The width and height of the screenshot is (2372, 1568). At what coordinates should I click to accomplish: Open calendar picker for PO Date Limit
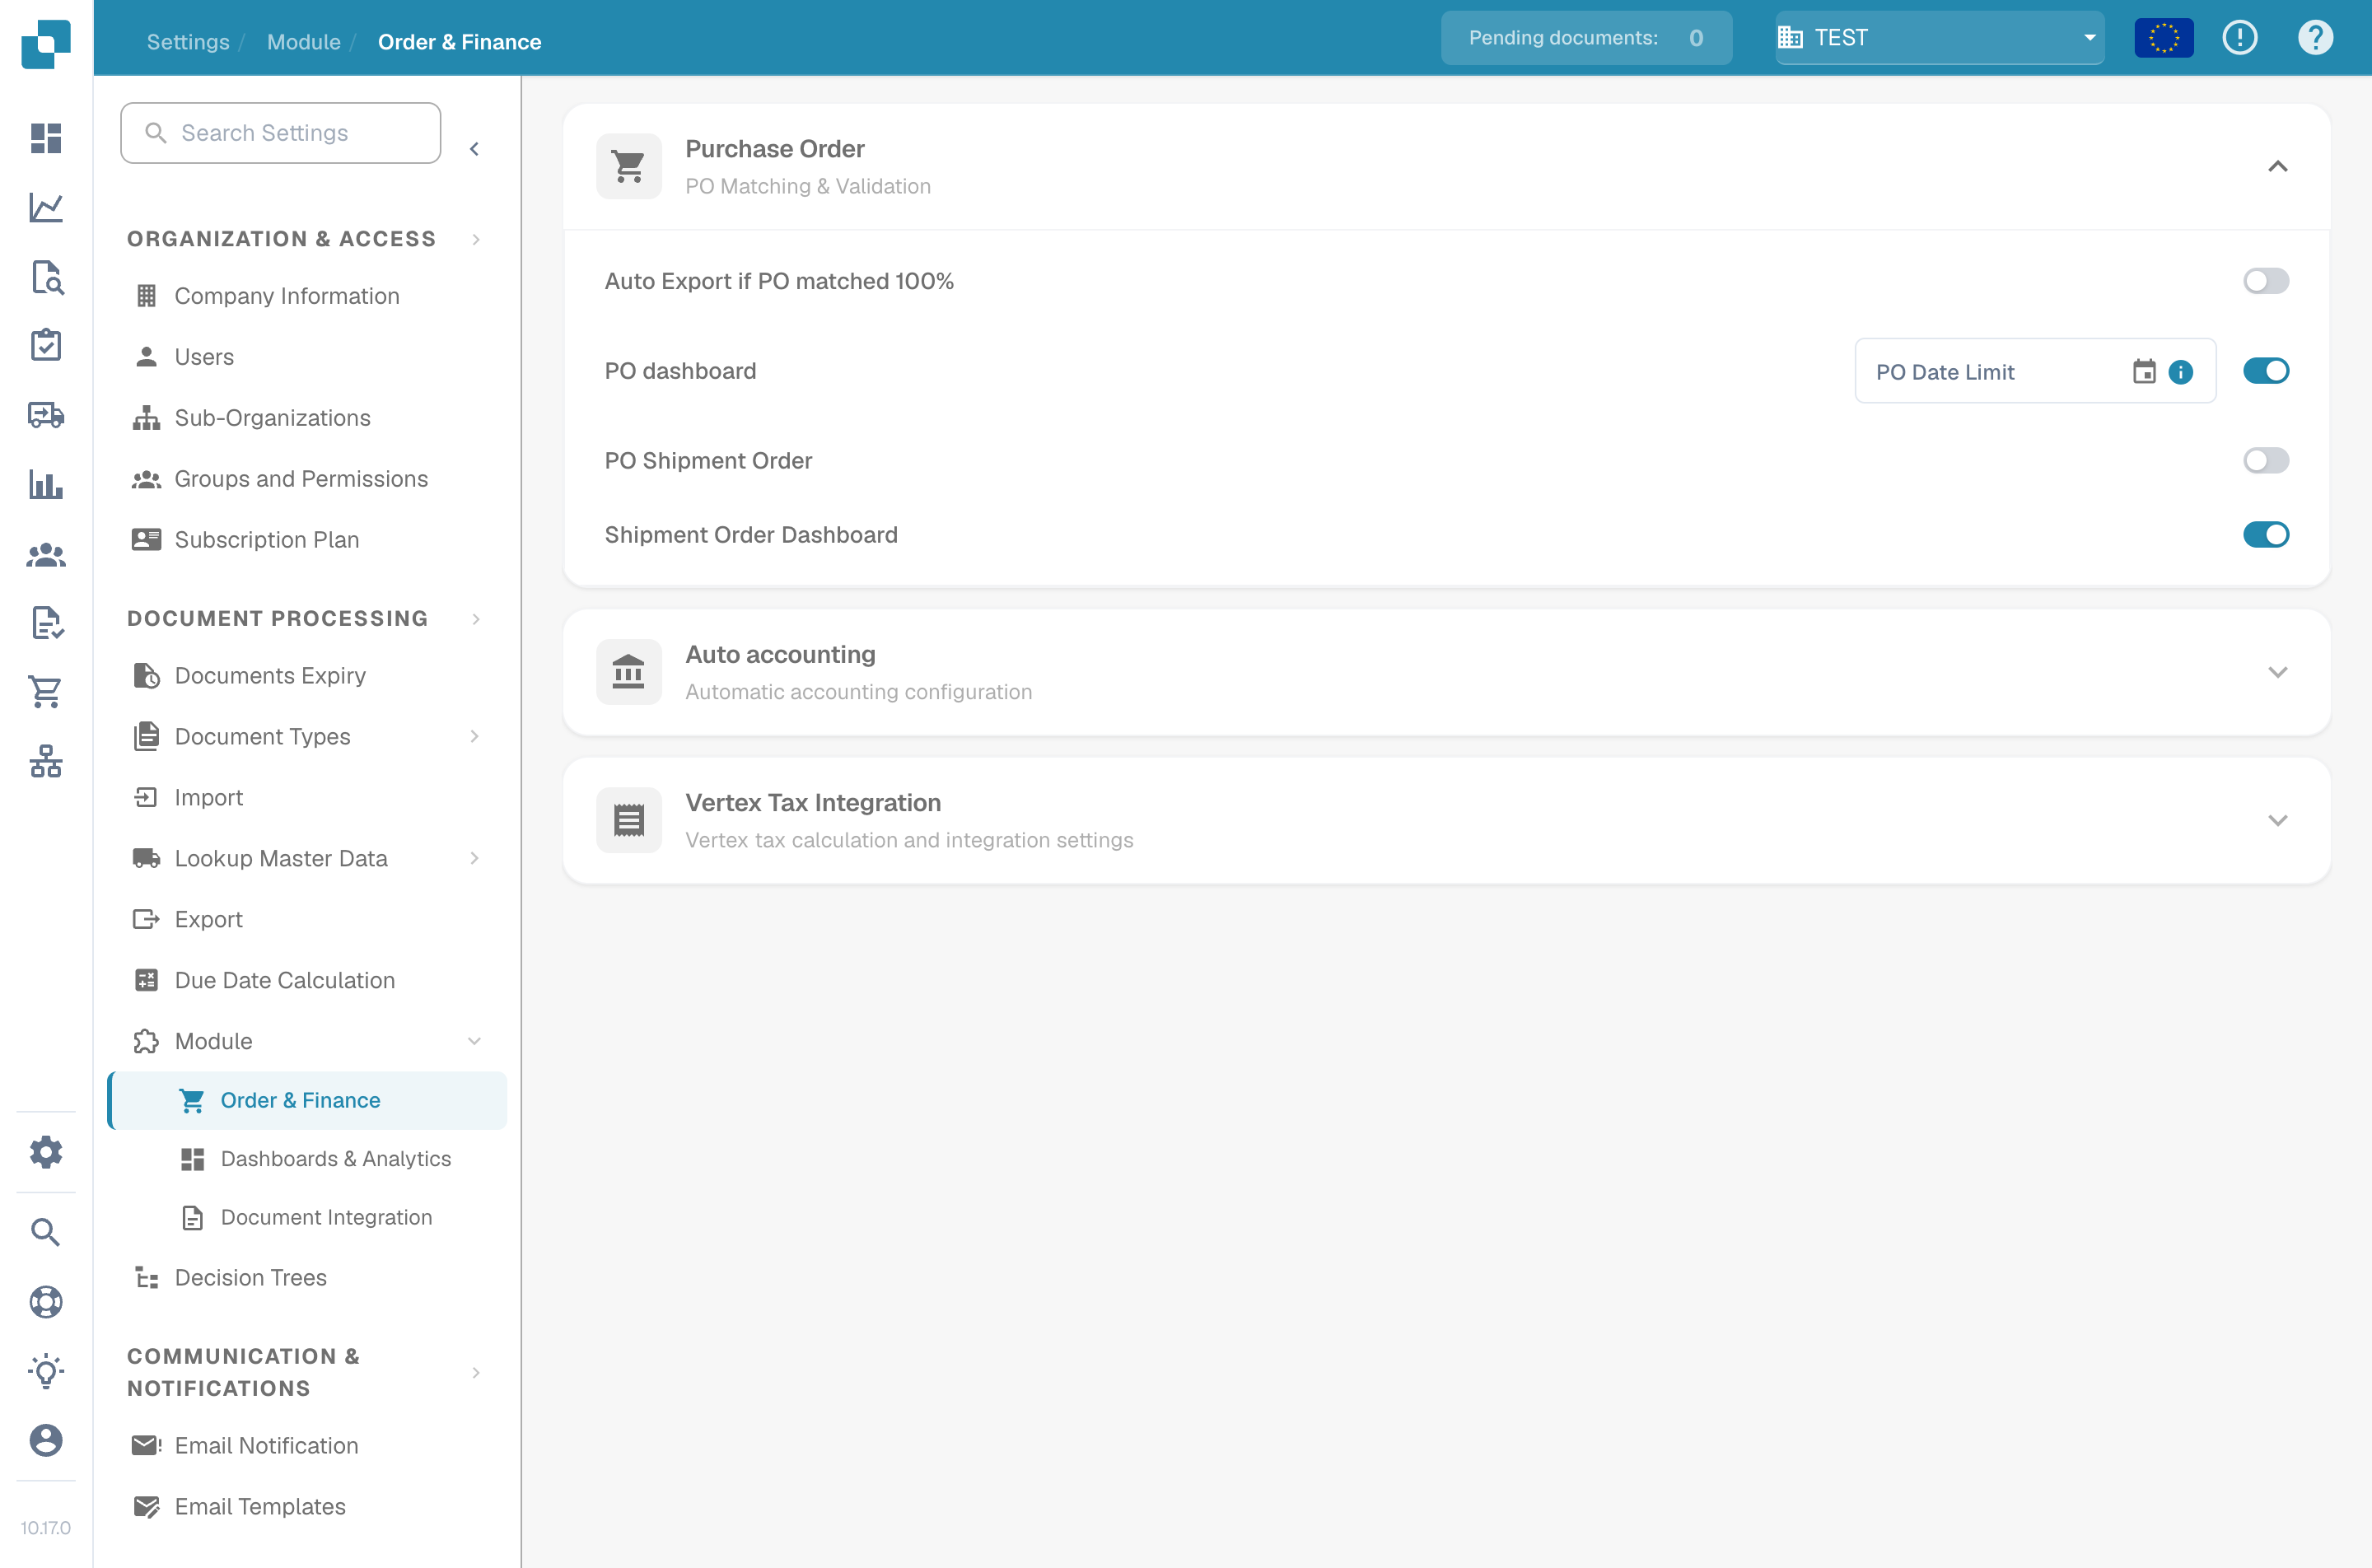[x=2144, y=372]
